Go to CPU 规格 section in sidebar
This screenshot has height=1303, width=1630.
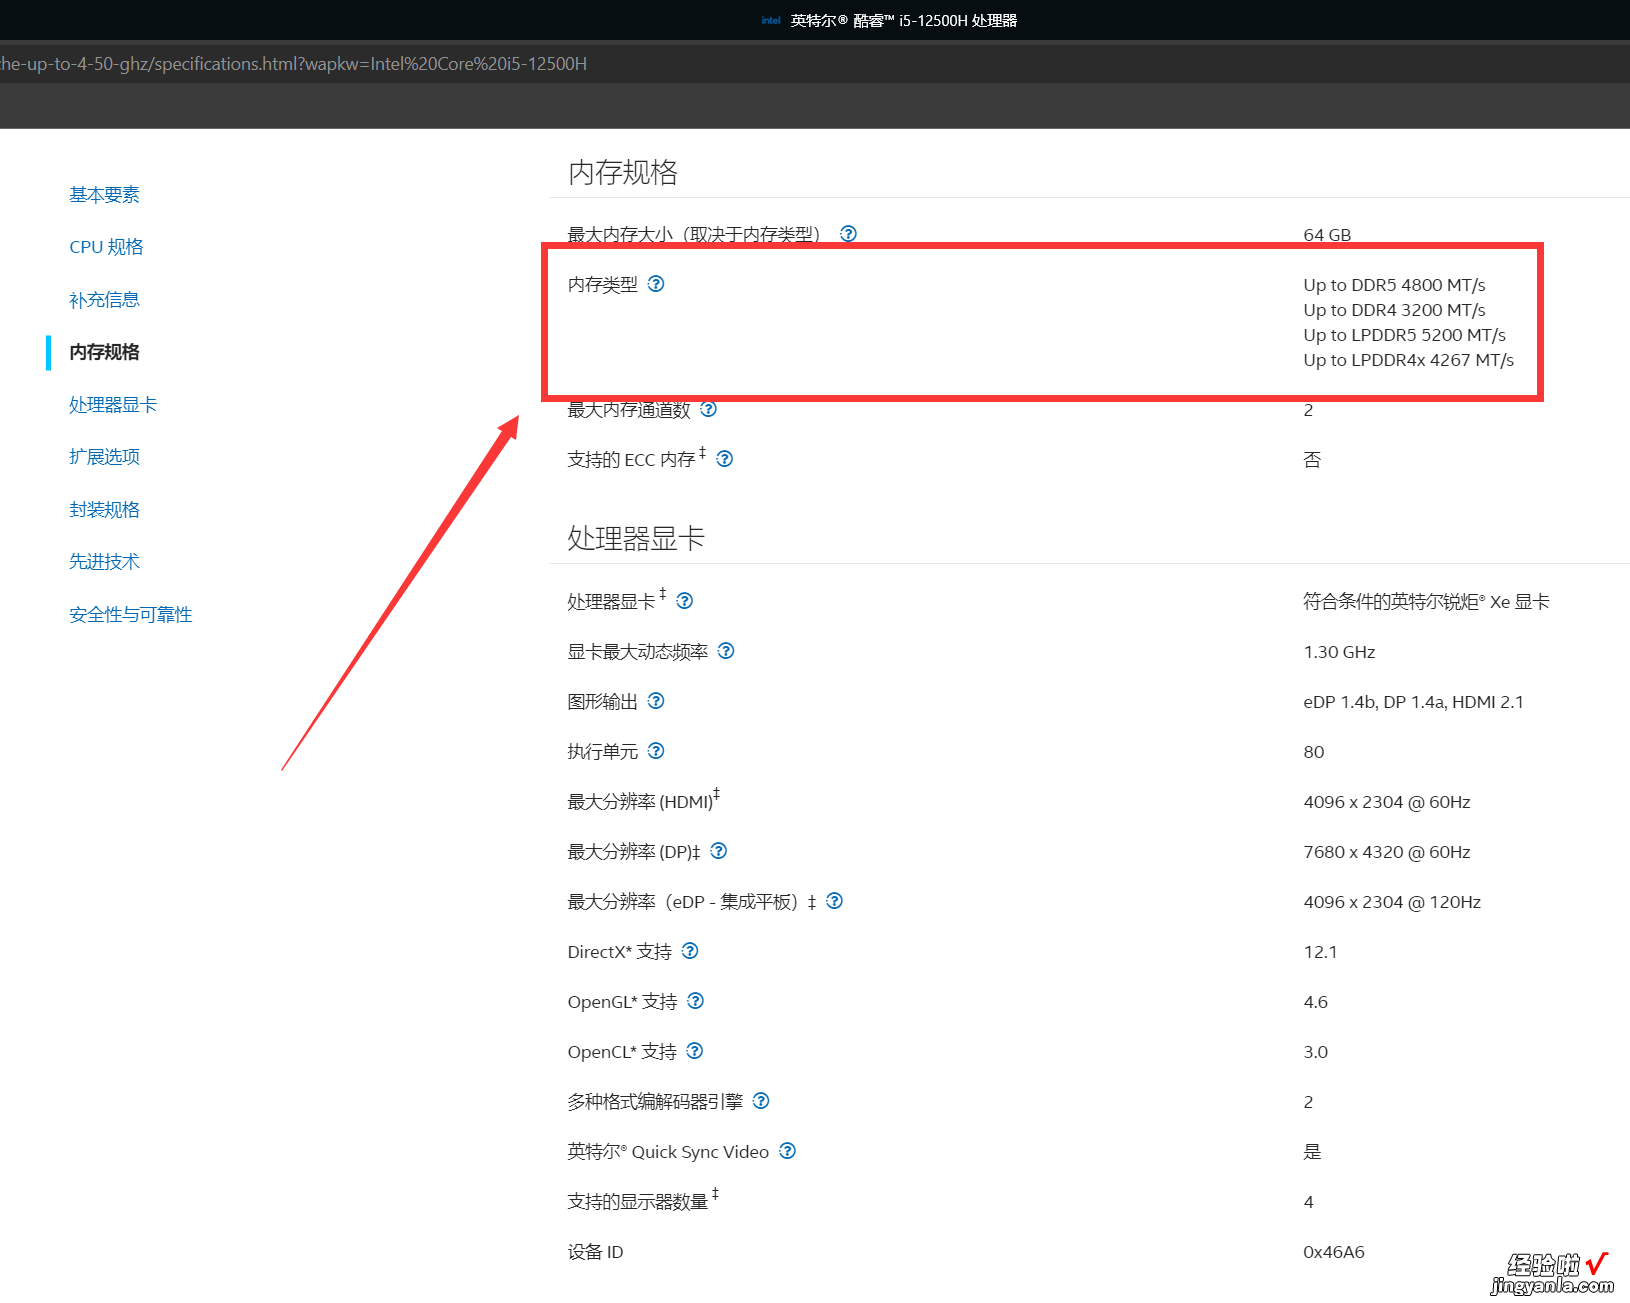click(x=106, y=247)
